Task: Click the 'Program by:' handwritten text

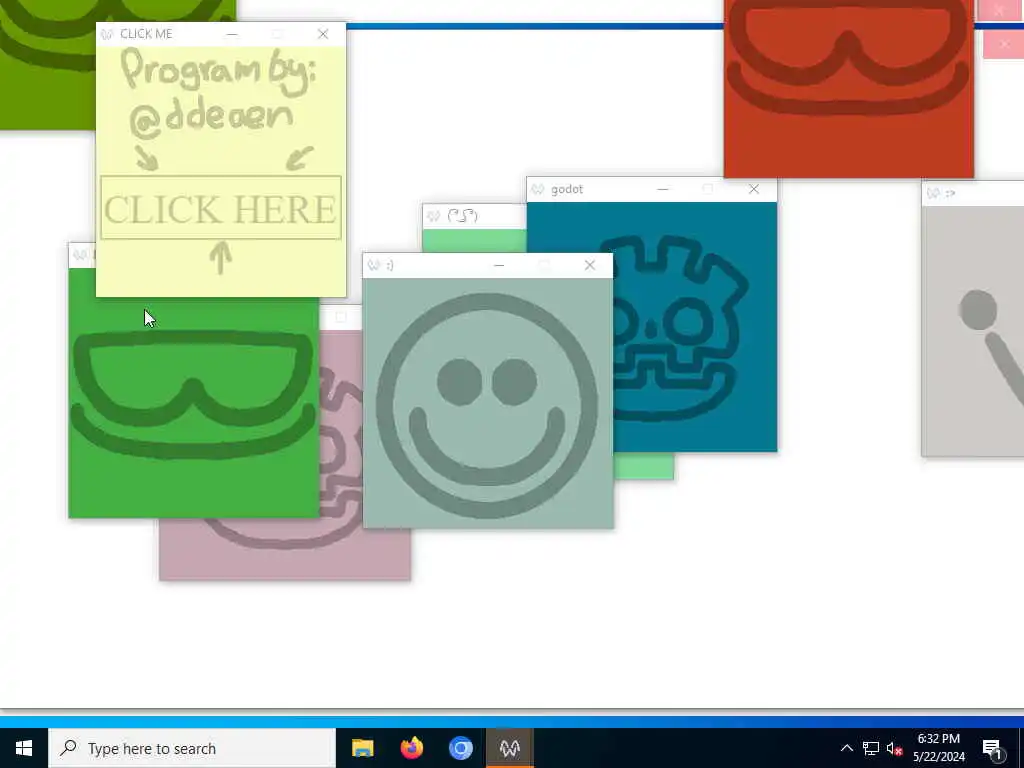Action: [219, 73]
